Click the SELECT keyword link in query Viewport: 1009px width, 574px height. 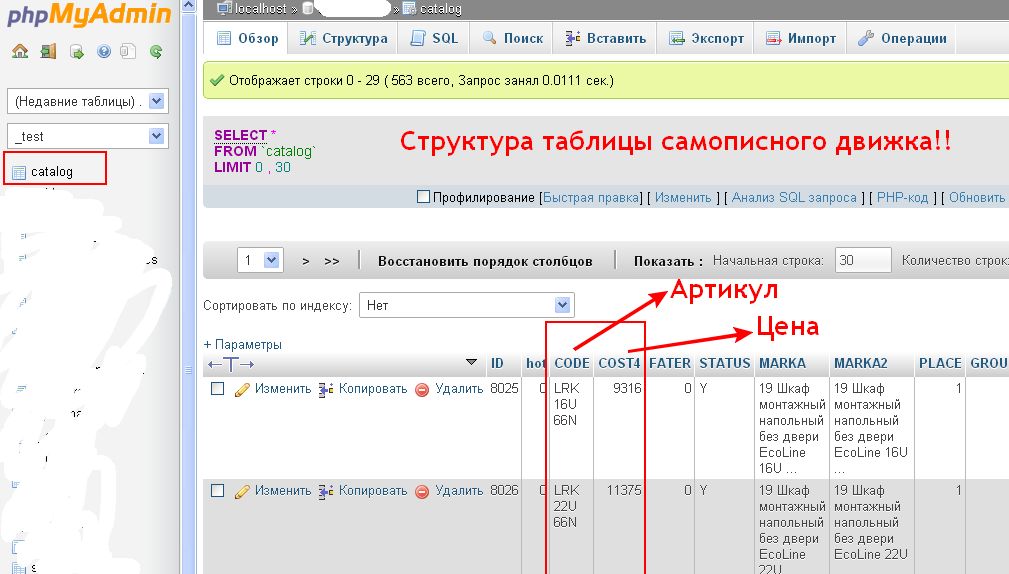tap(240, 135)
